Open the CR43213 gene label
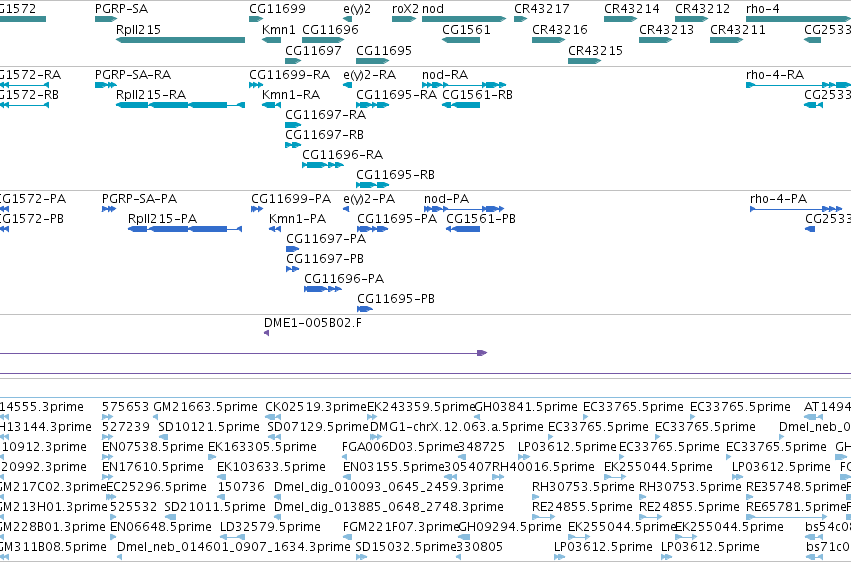851x562 pixels. point(666,29)
